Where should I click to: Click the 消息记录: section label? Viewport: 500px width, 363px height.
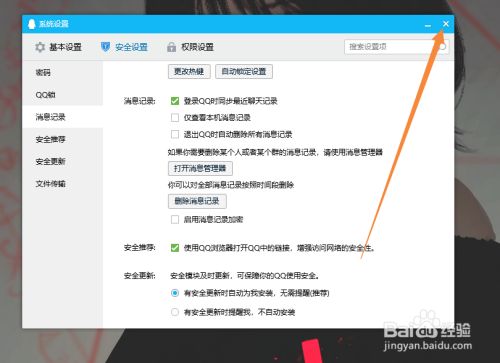coord(139,101)
